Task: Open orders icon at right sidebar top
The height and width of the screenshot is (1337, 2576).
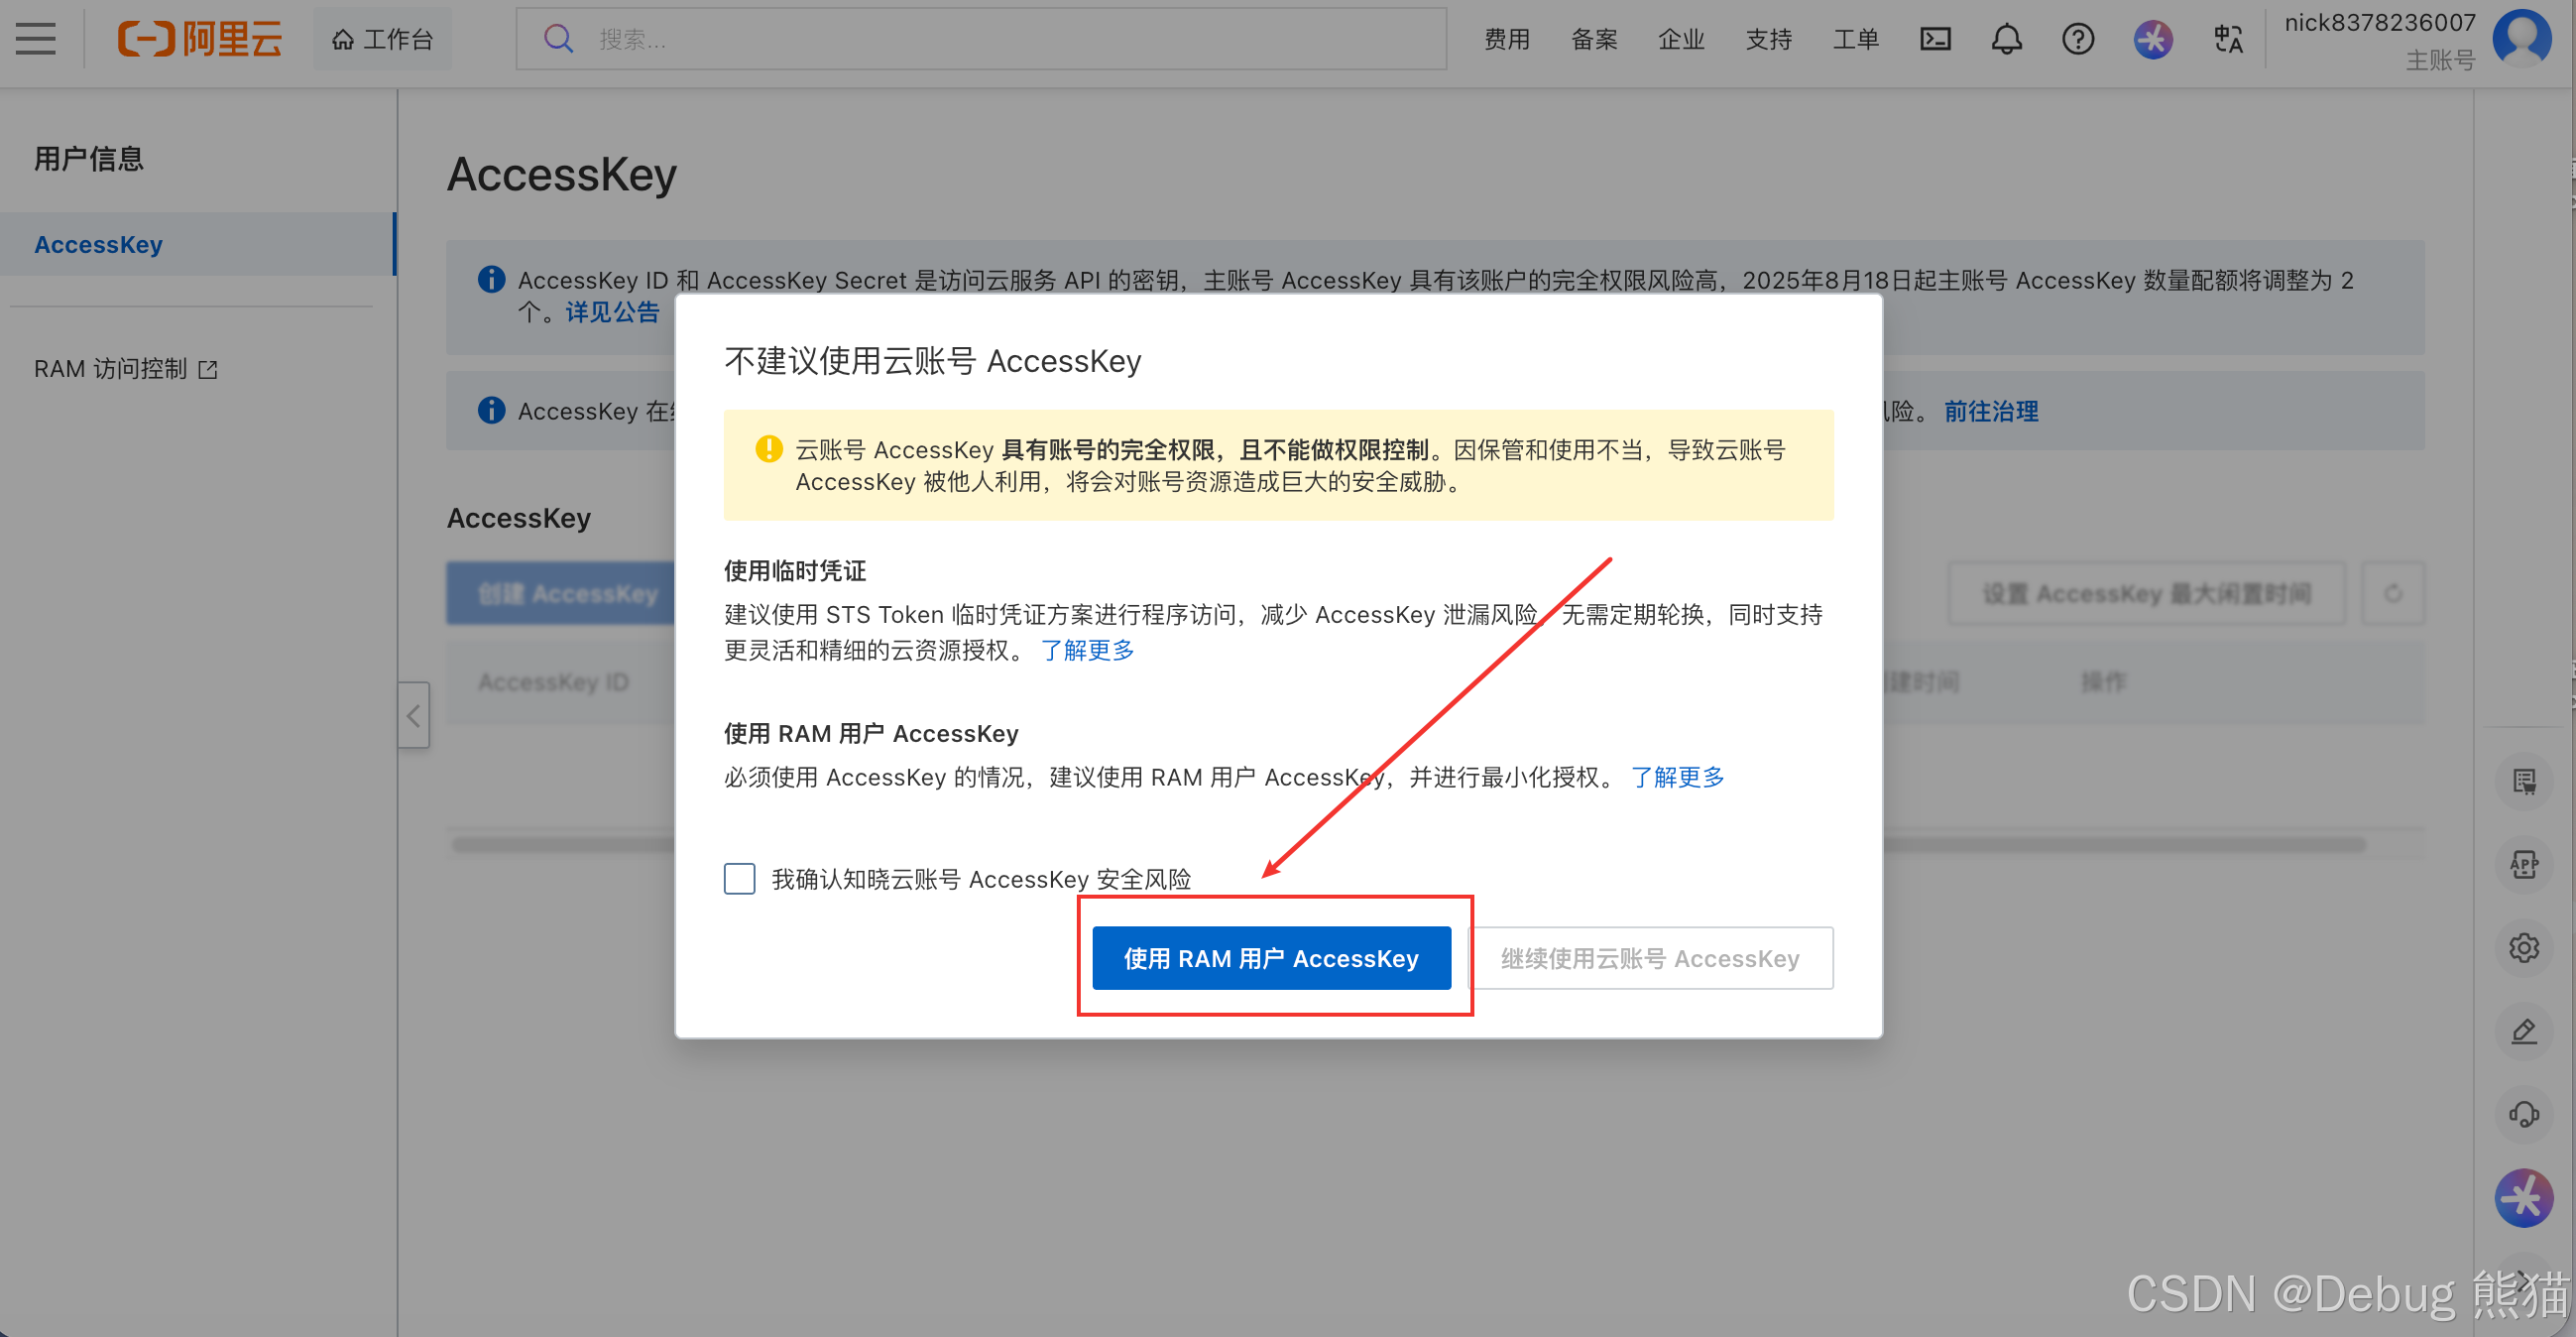Action: [2525, 781]
